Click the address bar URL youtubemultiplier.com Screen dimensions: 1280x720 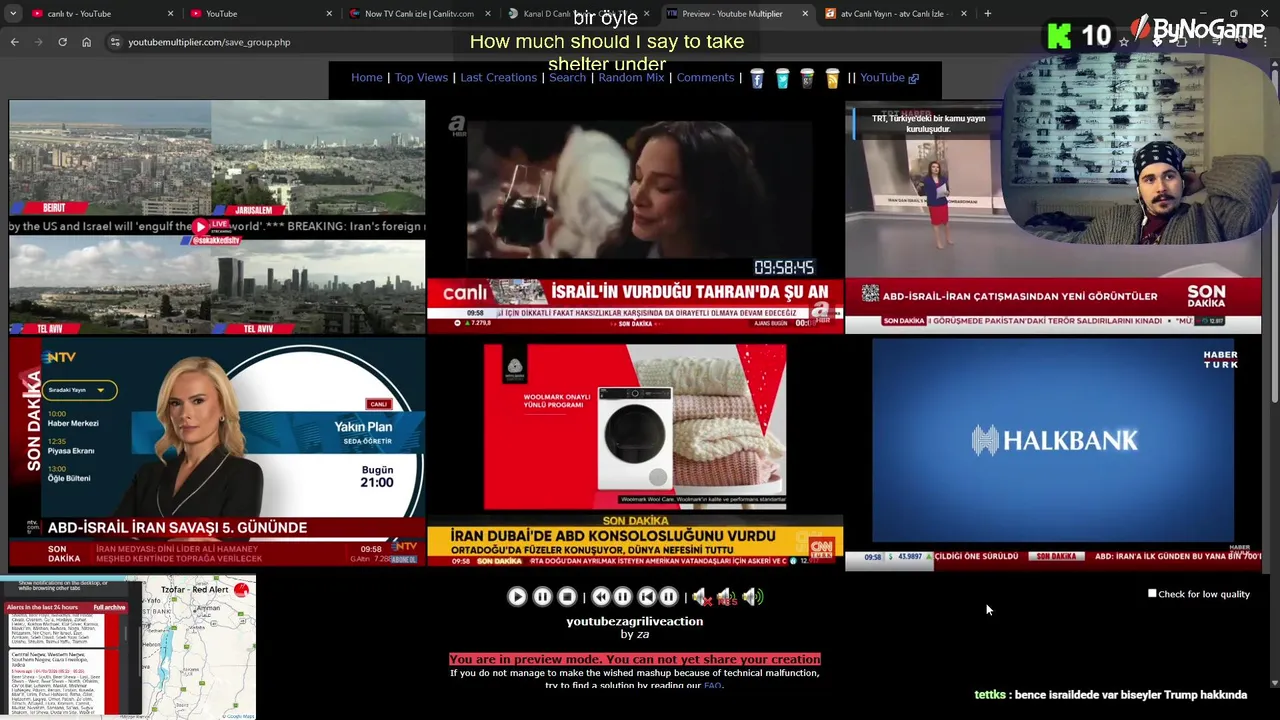tap(209, 42)
